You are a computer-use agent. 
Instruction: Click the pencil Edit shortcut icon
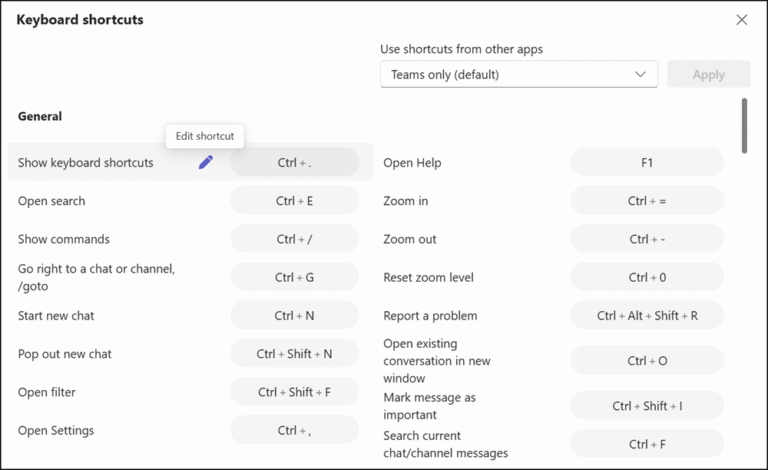(205, 162)
